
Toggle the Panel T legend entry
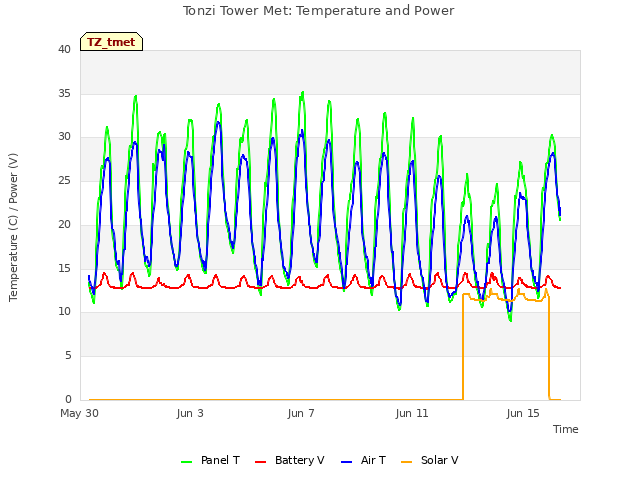coord(210,460)
